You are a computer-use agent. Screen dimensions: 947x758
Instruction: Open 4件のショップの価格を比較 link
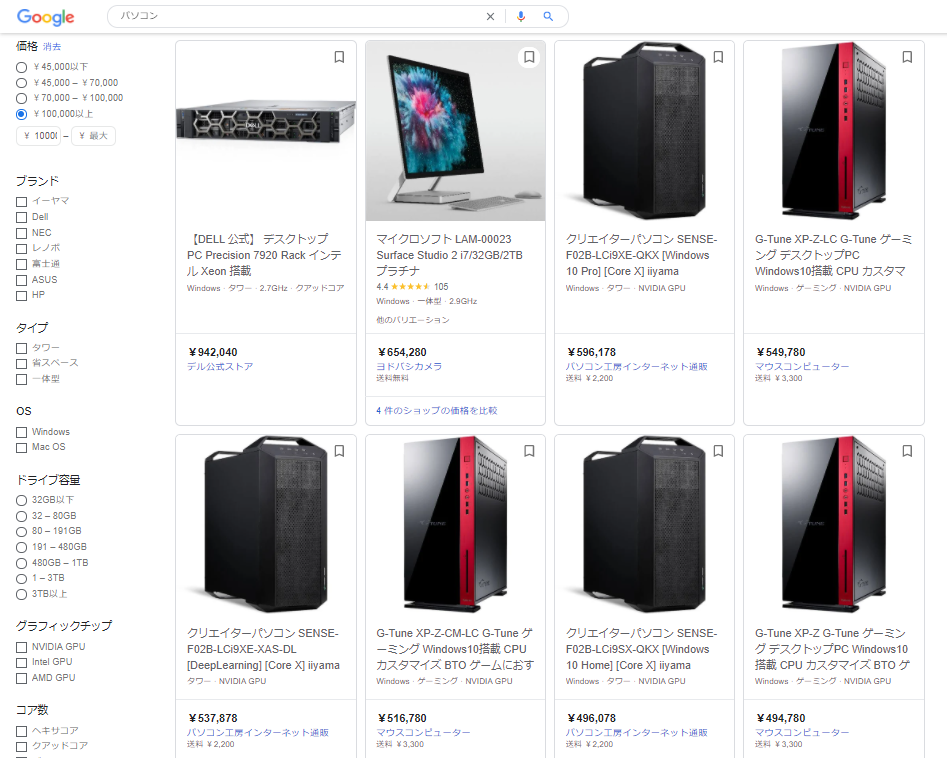point(437,411)
